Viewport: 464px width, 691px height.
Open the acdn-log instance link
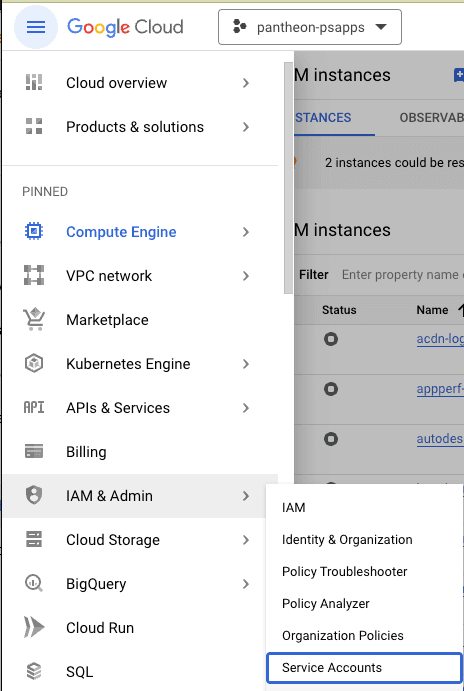[x=440, y=338]
